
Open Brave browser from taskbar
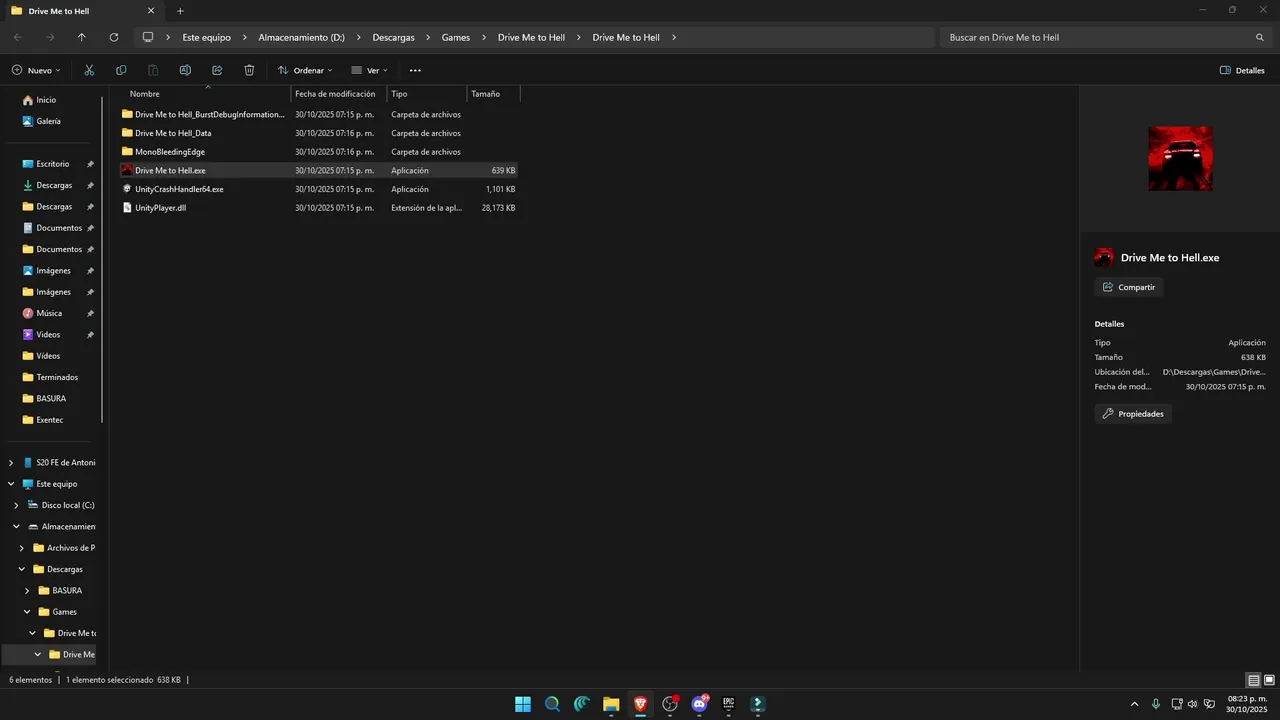[x=641, y=704]
